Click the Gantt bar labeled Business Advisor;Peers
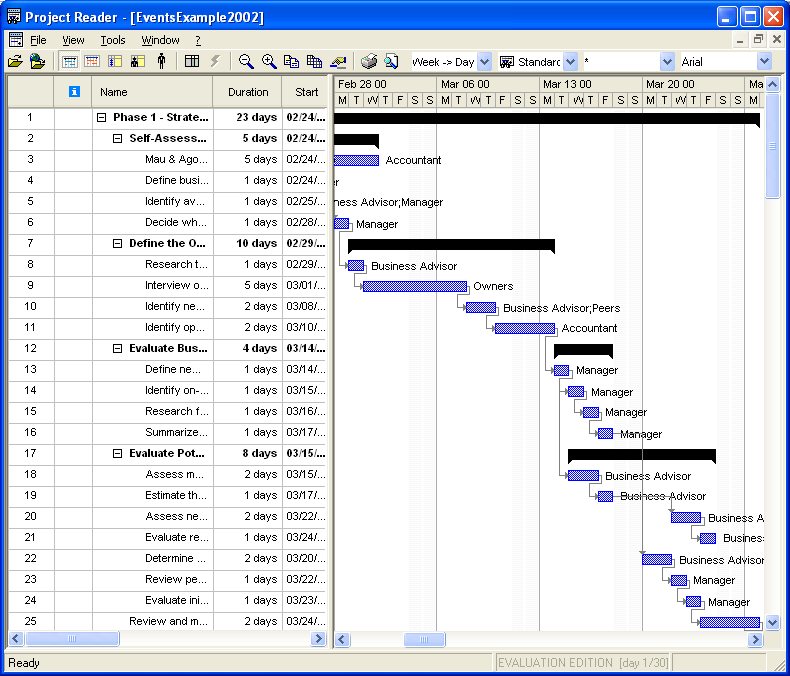 coord(481,307)
